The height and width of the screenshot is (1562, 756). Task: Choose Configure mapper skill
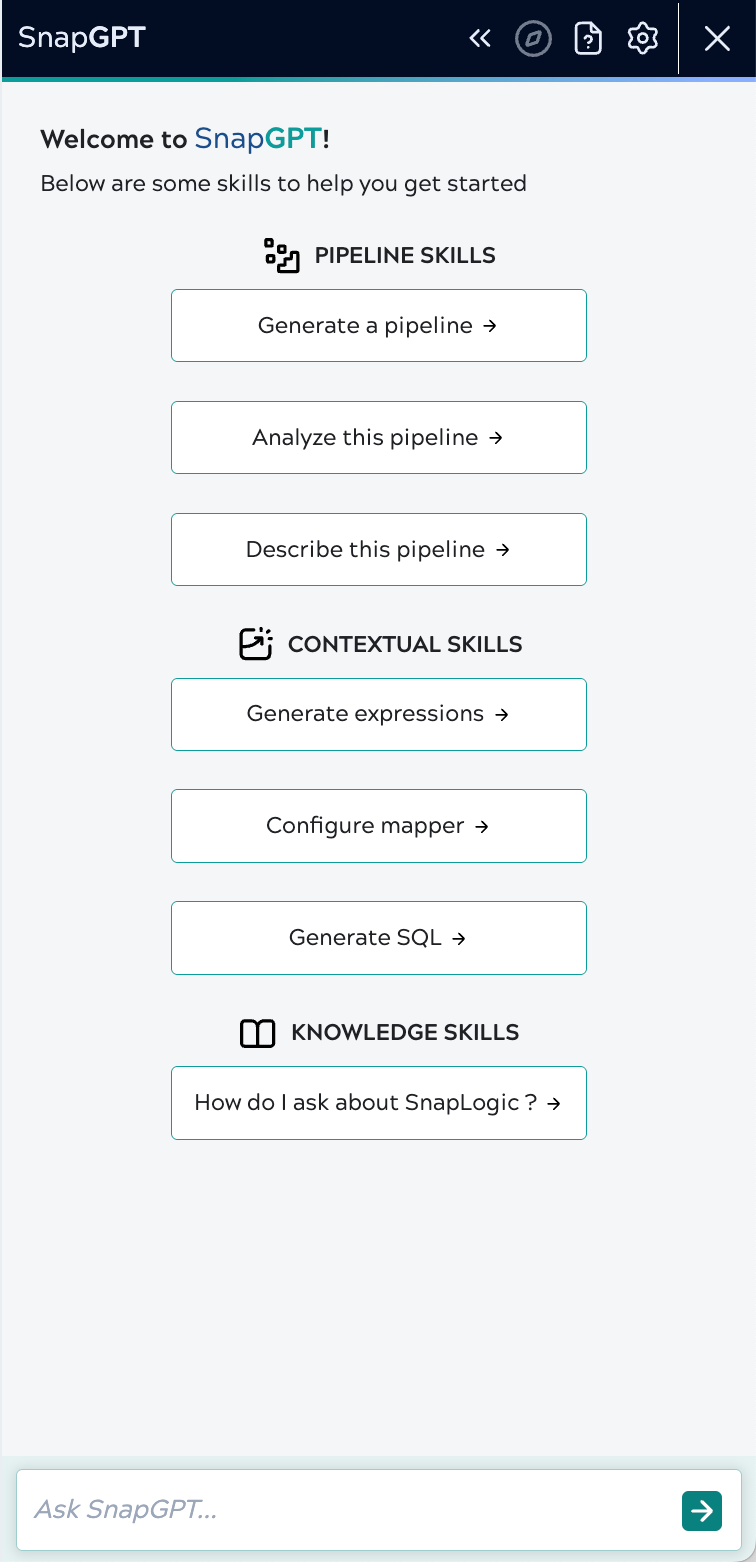(379, 826)
